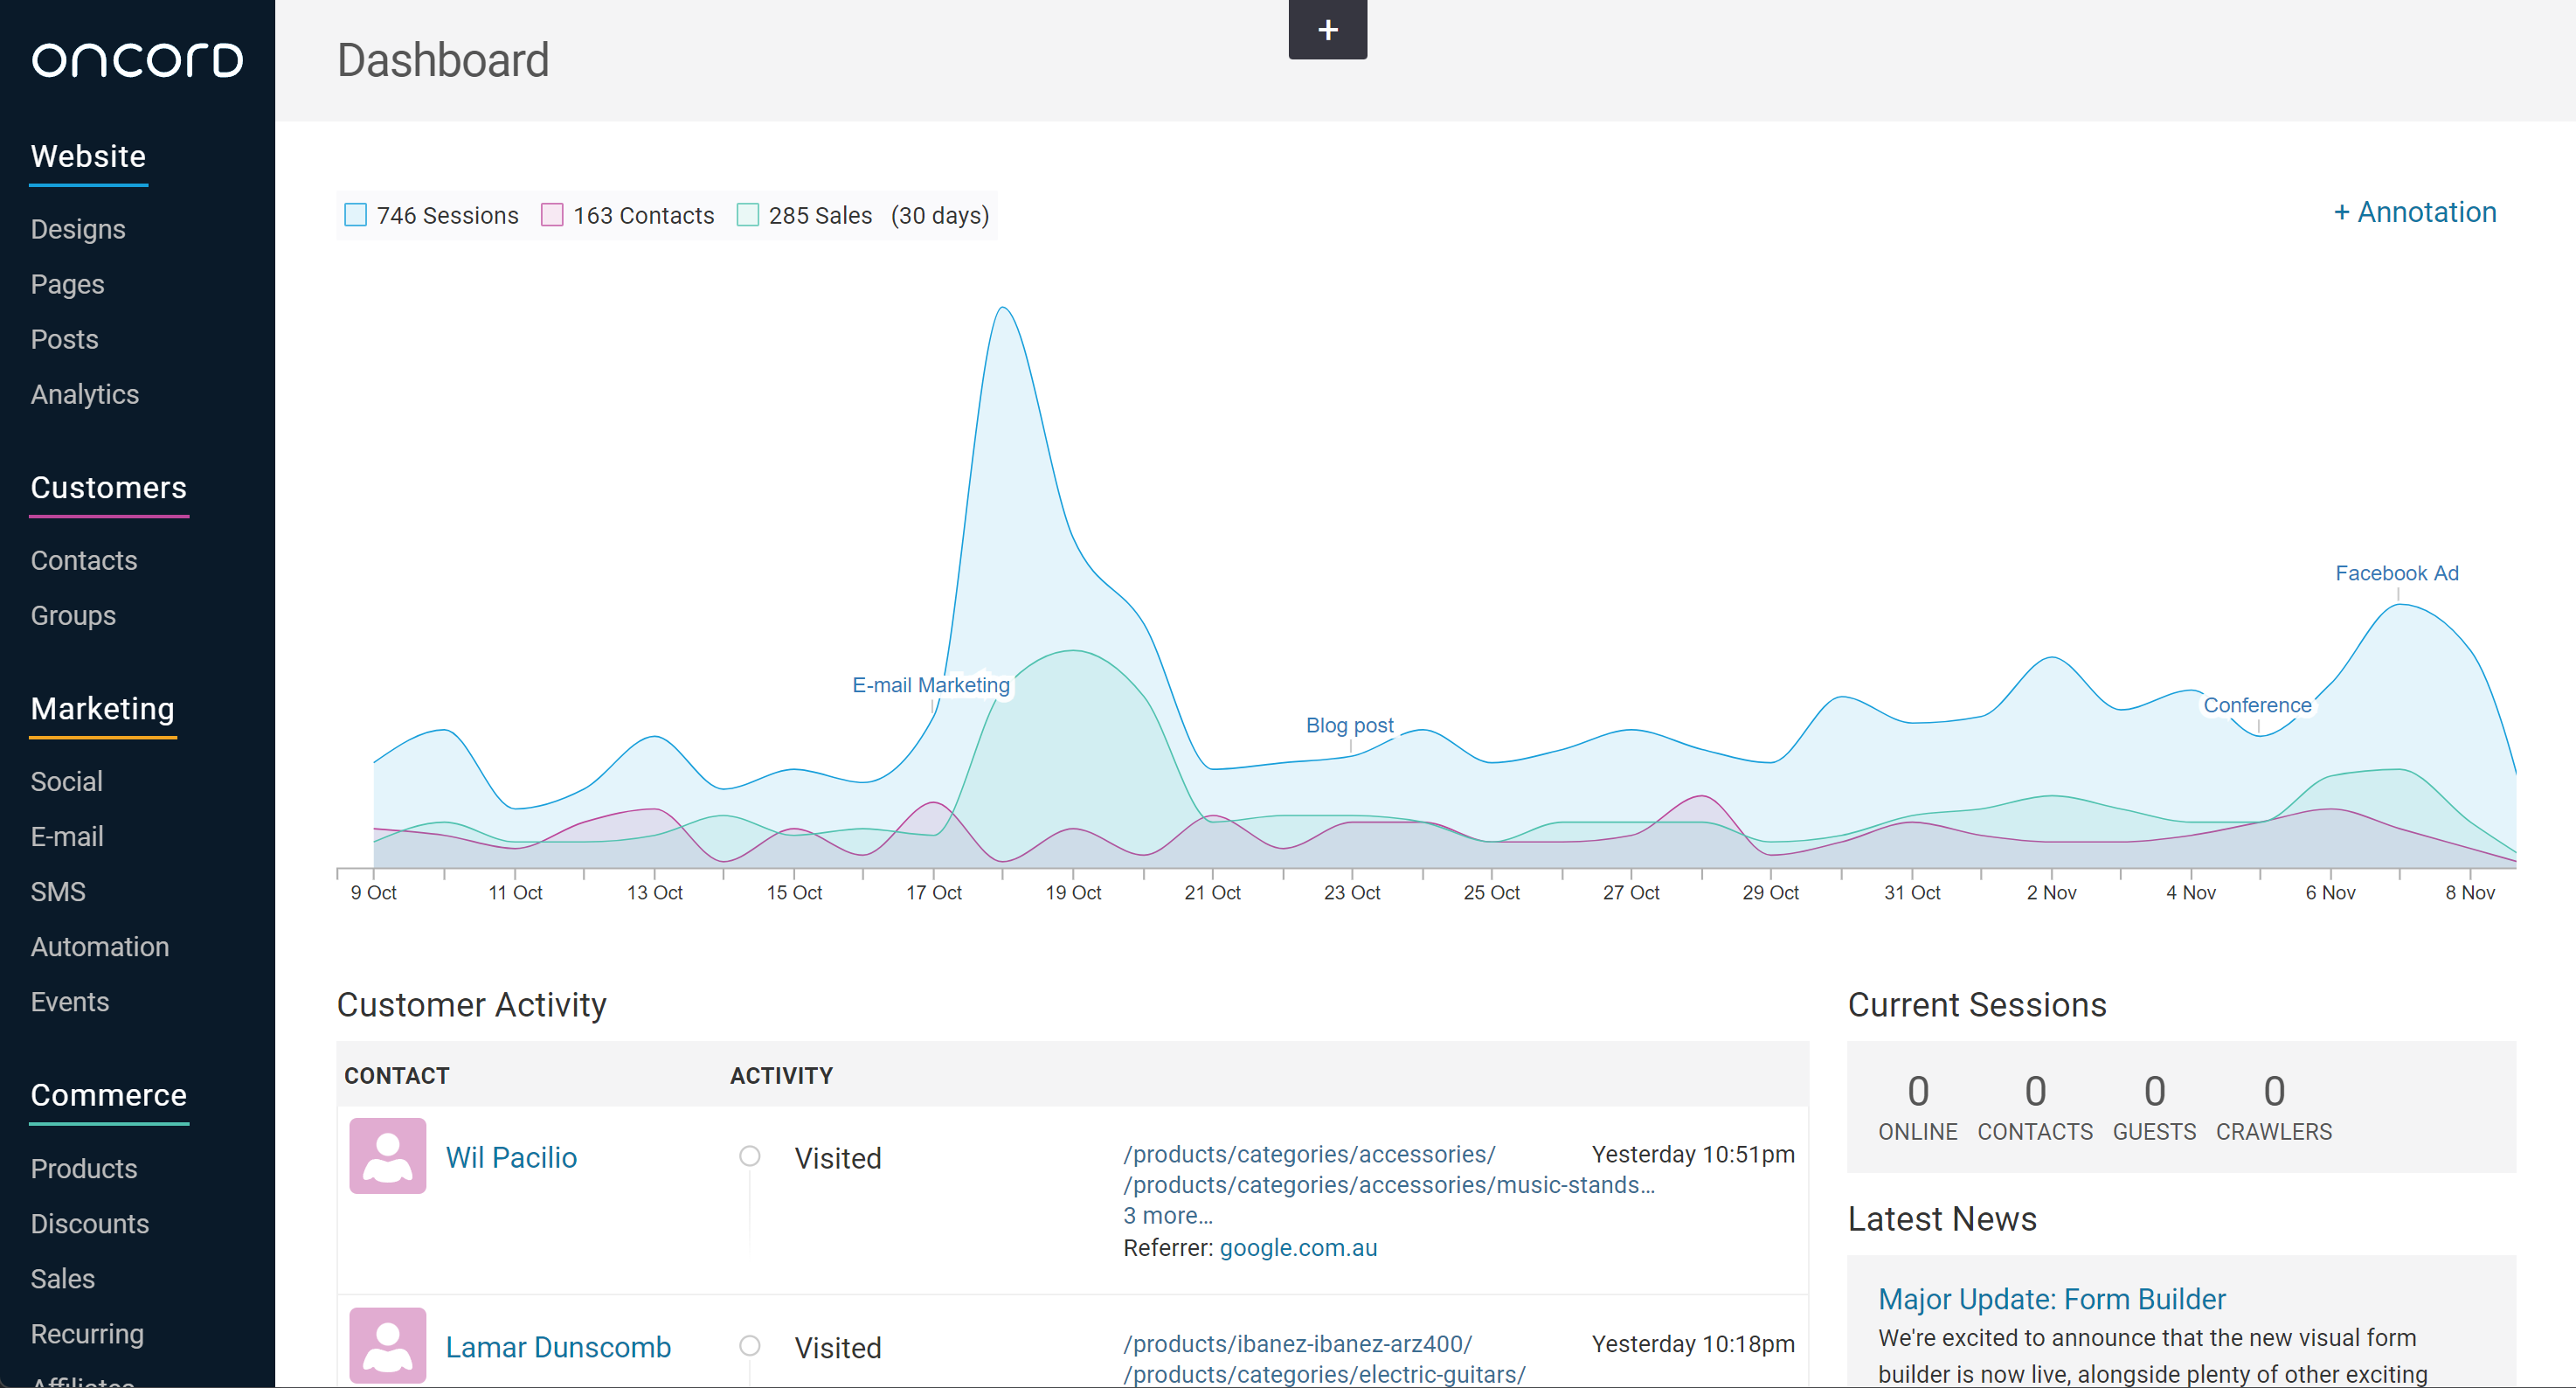This screenshot has width=2576, height=1388.
Task: Toggle the Contacts series legend checkbox
Action: pyautogui.click(x=552, y=215)
